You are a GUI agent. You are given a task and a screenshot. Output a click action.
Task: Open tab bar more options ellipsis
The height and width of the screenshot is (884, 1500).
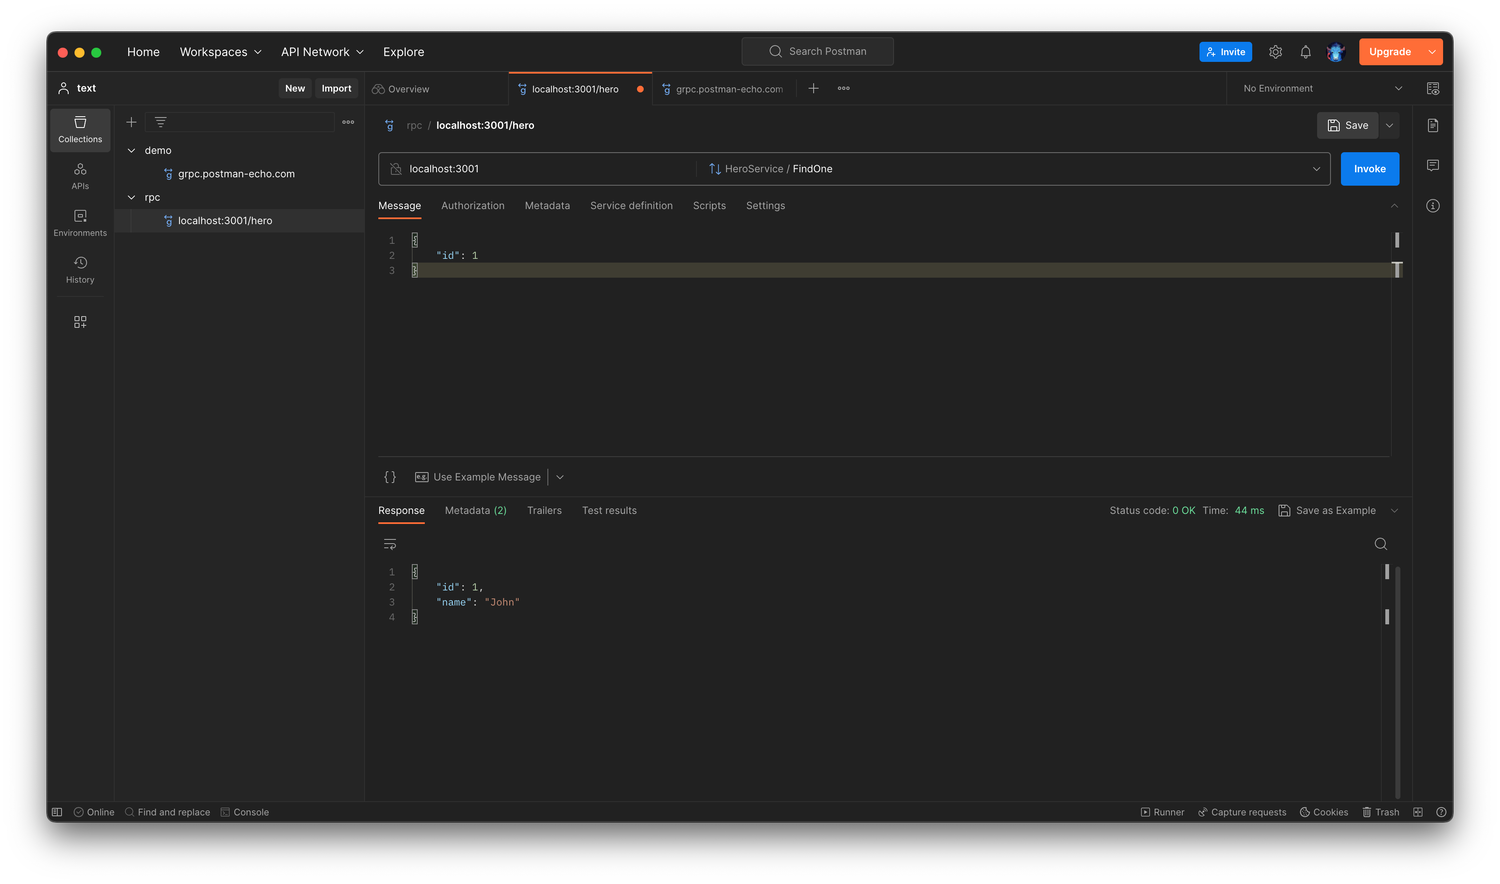pyautogui.click(x=843, y=88)
